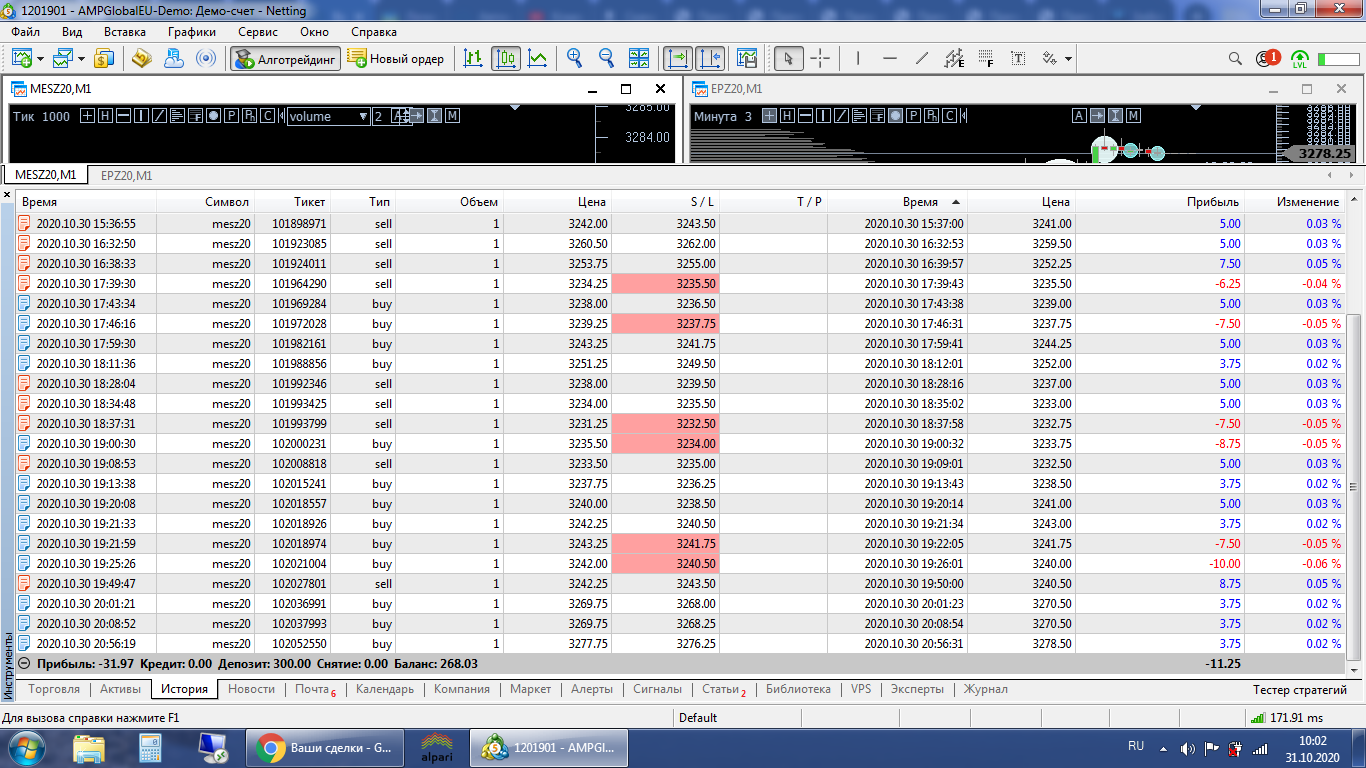This screenshot has width=1366, height=768.
Task: Open the Сервис menu
Action: coord(258,32)
